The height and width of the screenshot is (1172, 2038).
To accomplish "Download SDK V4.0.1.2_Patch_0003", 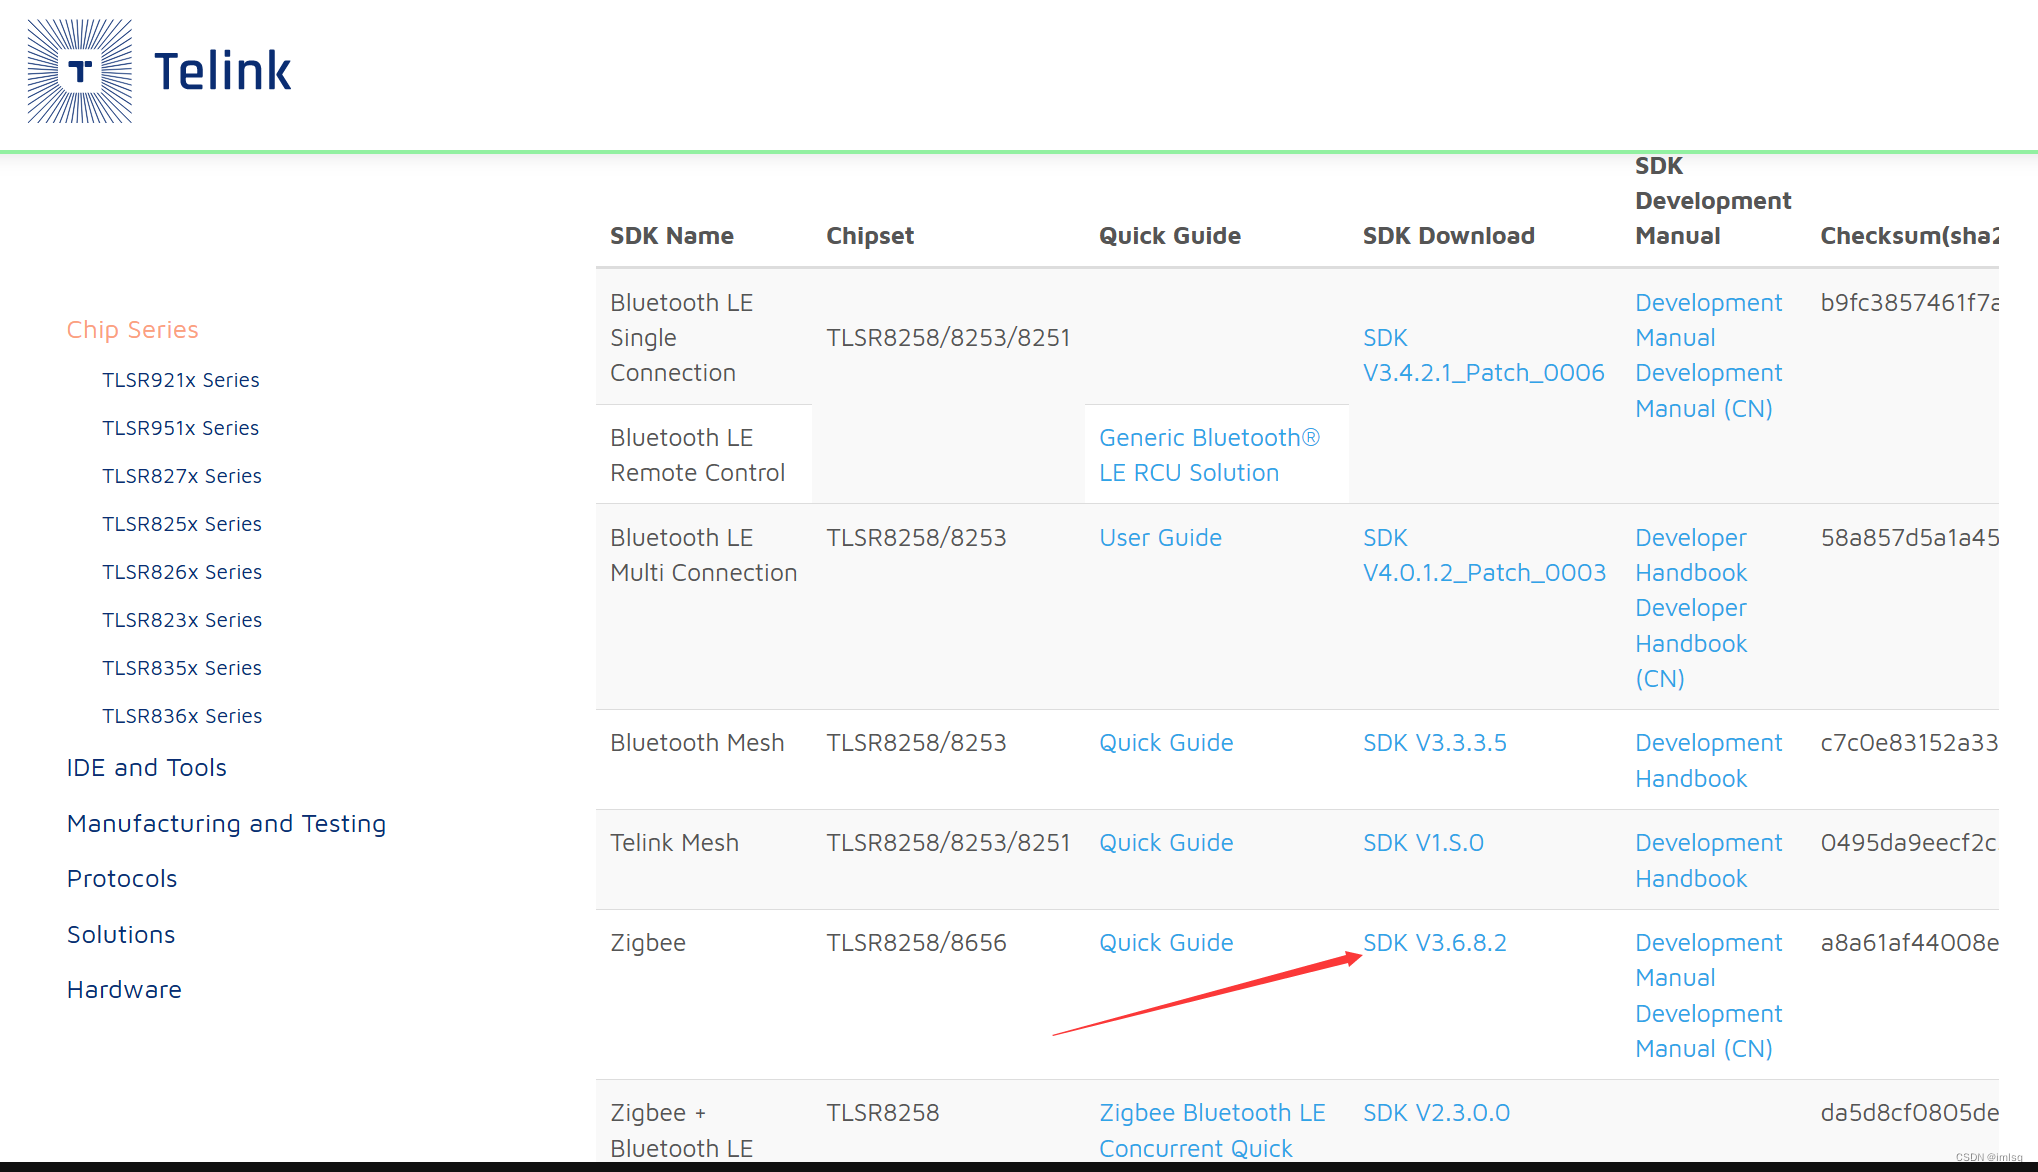I will (x=1484, y=572).
